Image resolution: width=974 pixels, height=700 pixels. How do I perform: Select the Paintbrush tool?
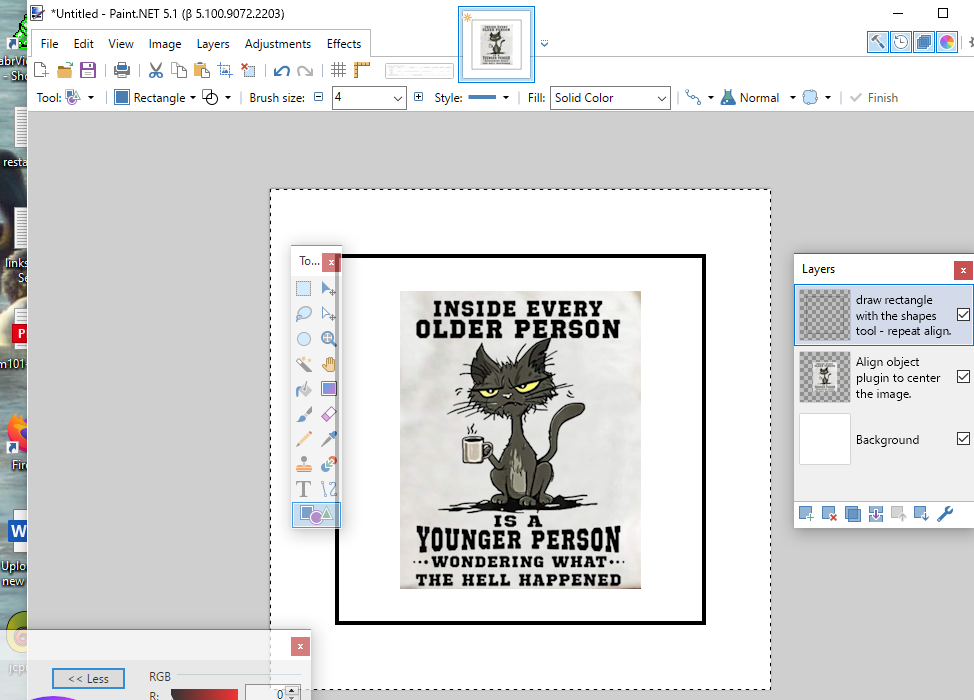pyautogui.click(x=304, y=414)
